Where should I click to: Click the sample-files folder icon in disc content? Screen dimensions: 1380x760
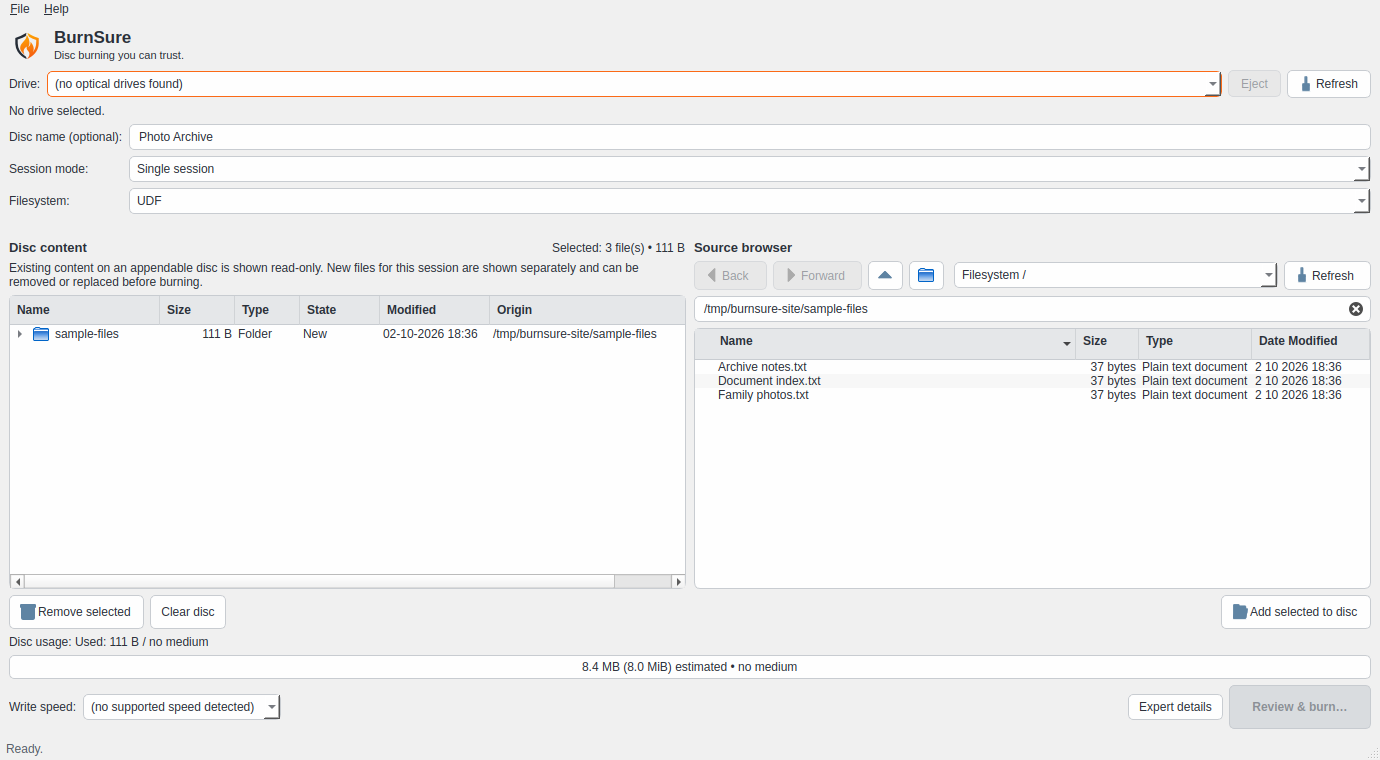41,334
